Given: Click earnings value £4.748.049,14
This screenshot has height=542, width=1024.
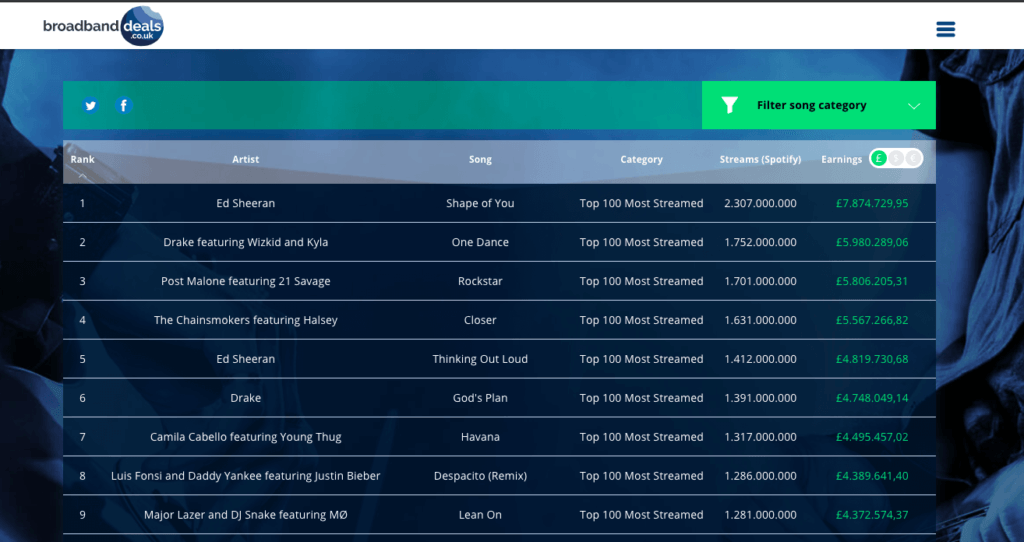Looking at the screenshot, I should (x=872, y=398).
